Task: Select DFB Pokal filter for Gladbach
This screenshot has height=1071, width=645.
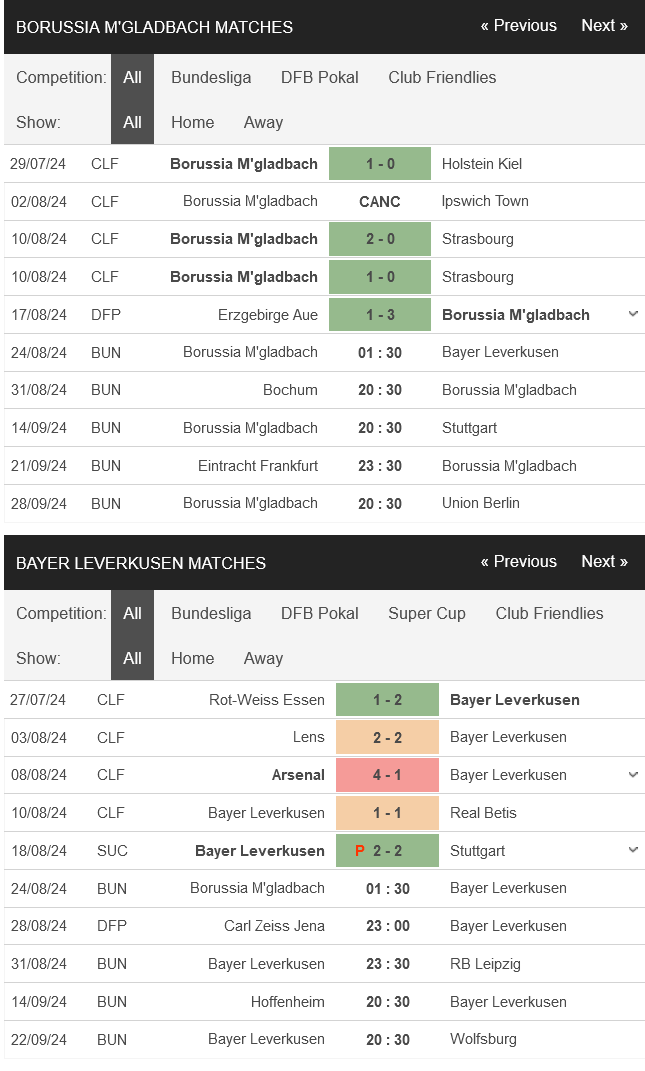Action: 320,77
